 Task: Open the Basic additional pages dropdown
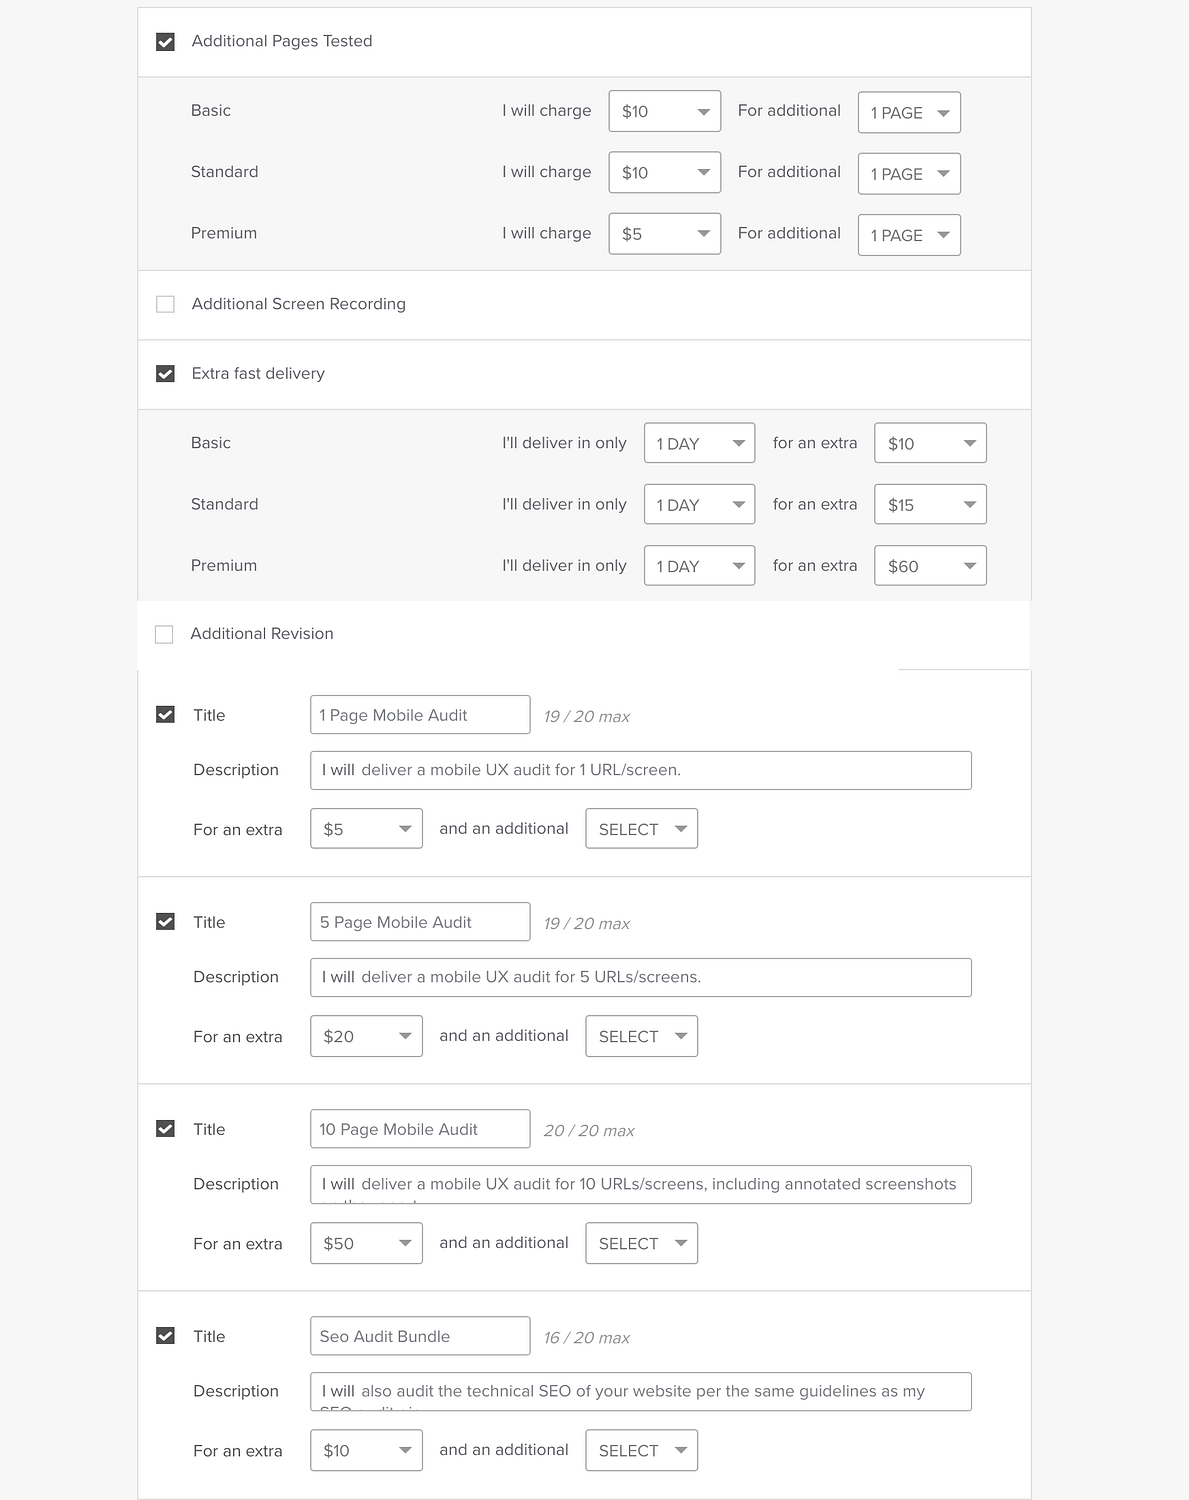point(908,112)
